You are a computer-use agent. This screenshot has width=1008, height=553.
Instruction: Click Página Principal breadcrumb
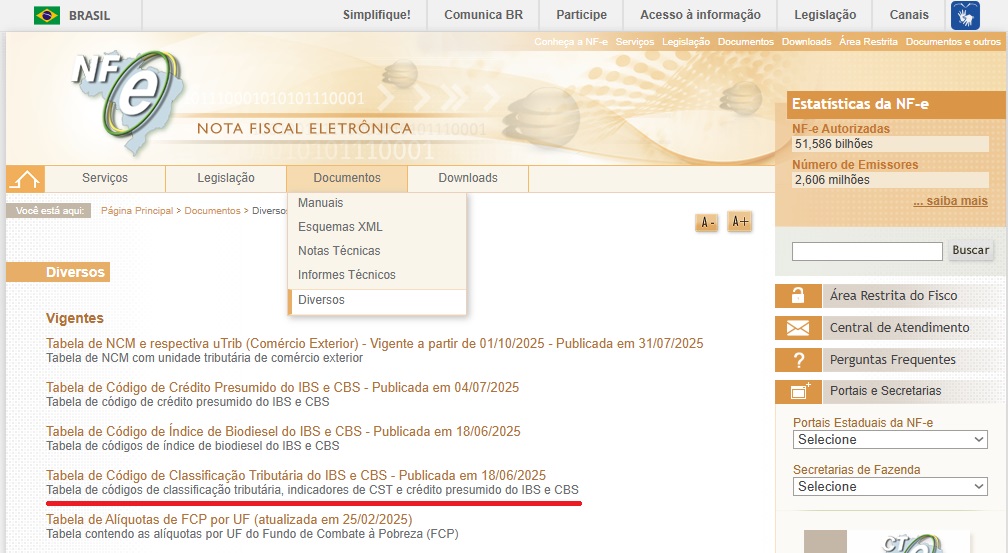(x=137, y=211)
